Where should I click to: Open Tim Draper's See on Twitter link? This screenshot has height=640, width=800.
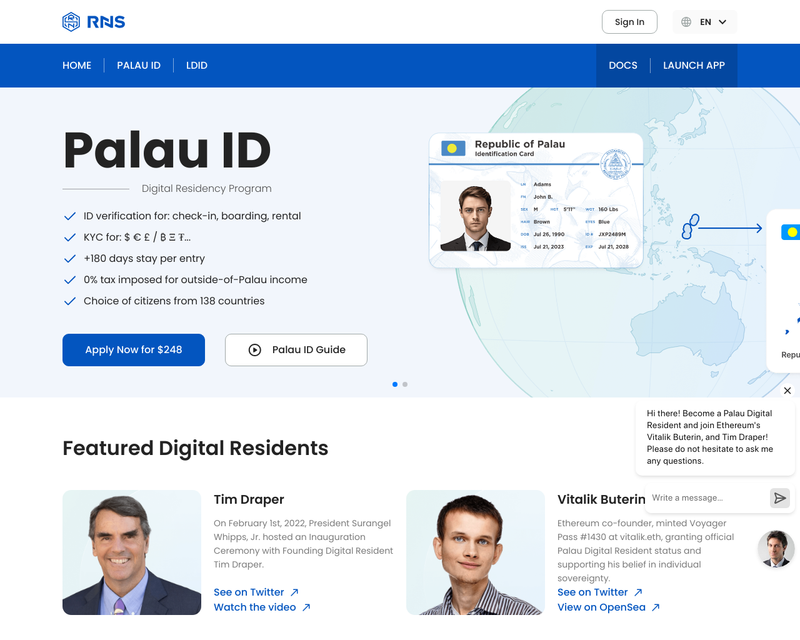tap(256, 592)
